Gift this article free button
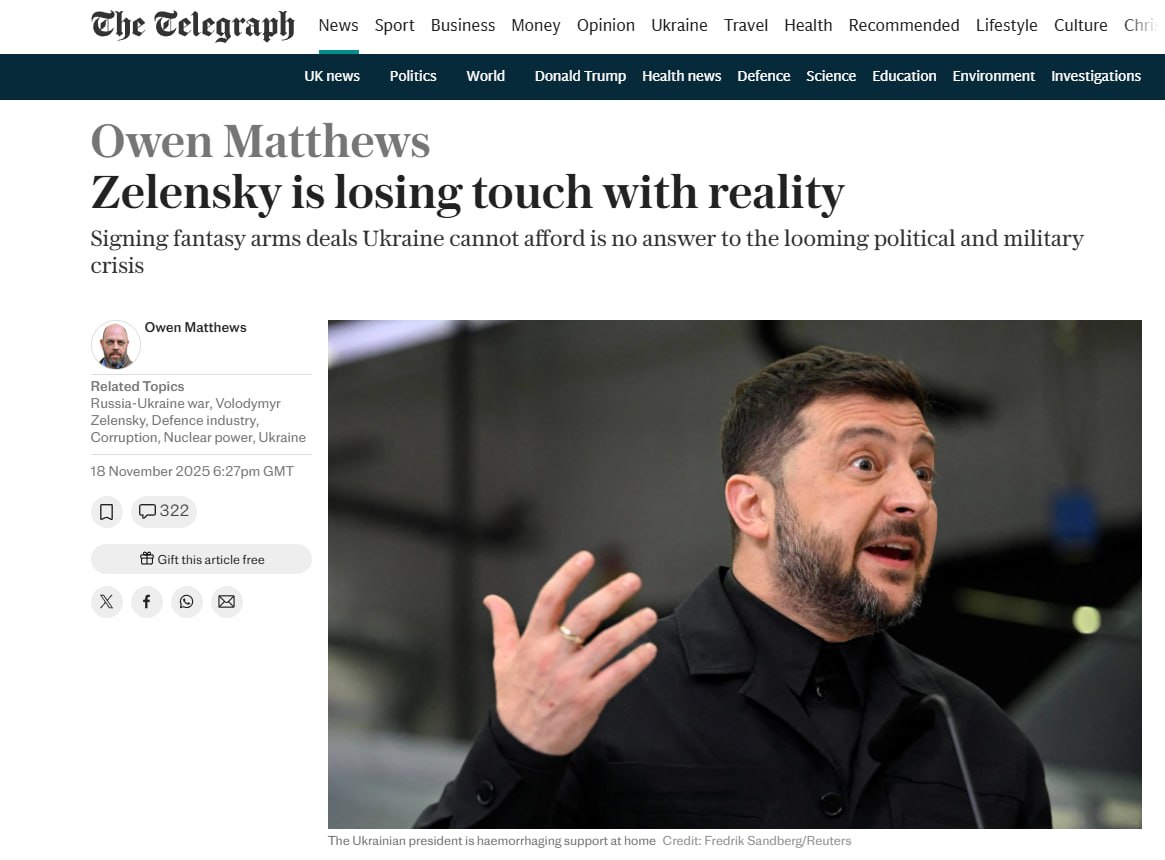Viewport: 1165px width, 860px height. [x=201, y=559]
